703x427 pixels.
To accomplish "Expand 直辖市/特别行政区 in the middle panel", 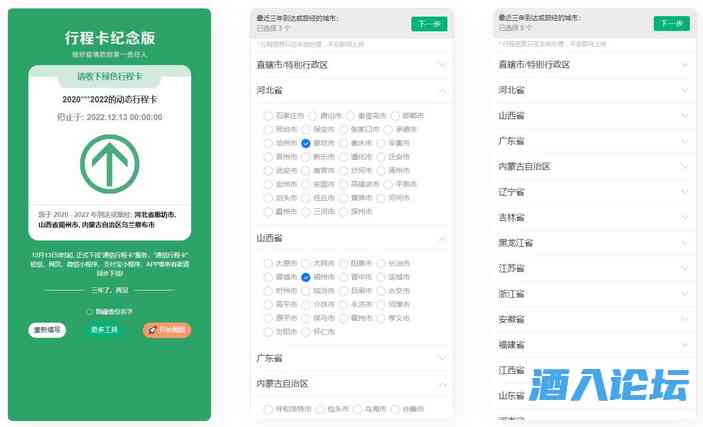I will click(442, 64).
